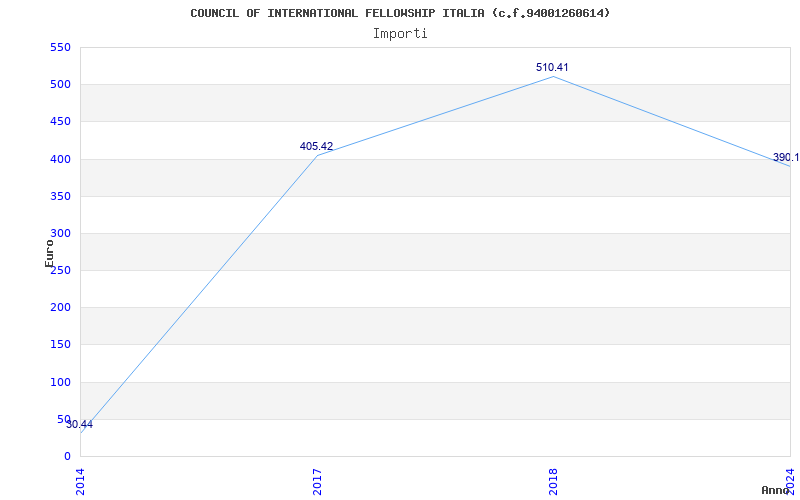Click the 150 y-axis tick label
This screenshot has height=500, width=800.
point(60,345)
